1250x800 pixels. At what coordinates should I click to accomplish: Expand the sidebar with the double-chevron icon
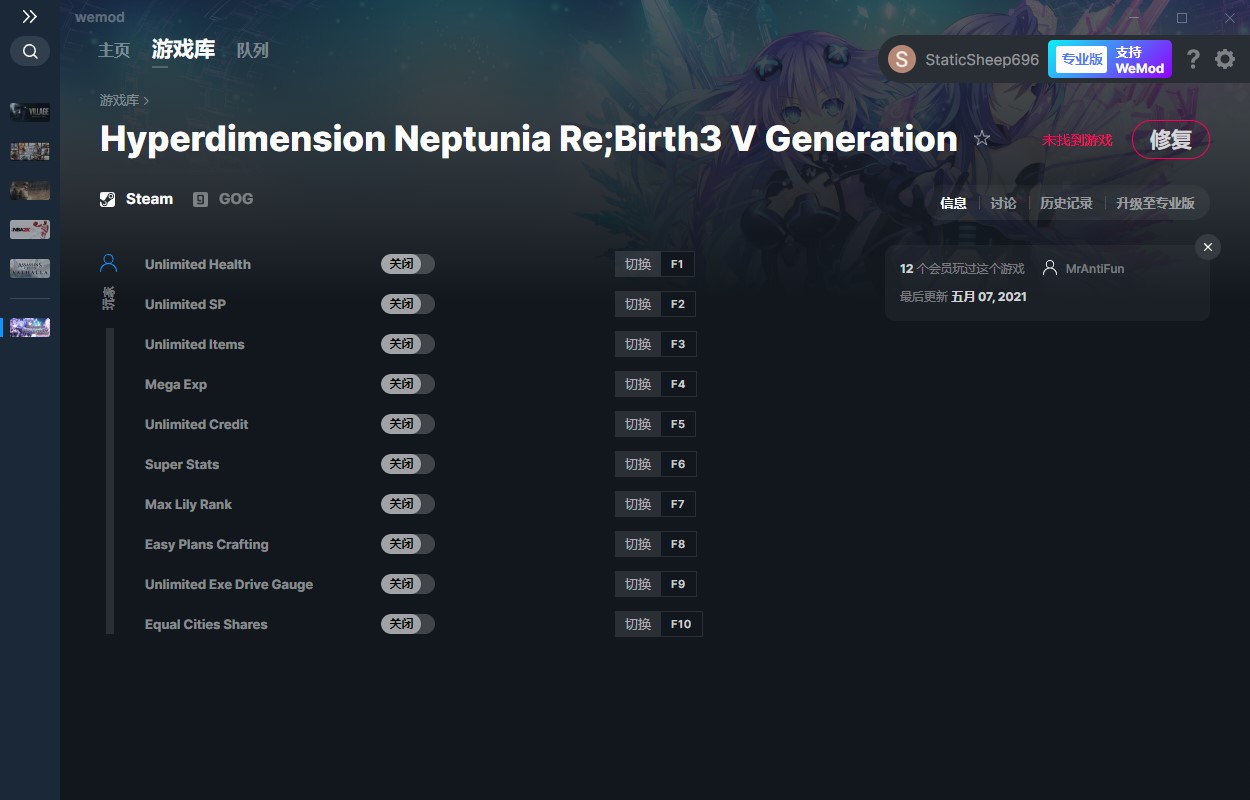(x=30, y=17)
